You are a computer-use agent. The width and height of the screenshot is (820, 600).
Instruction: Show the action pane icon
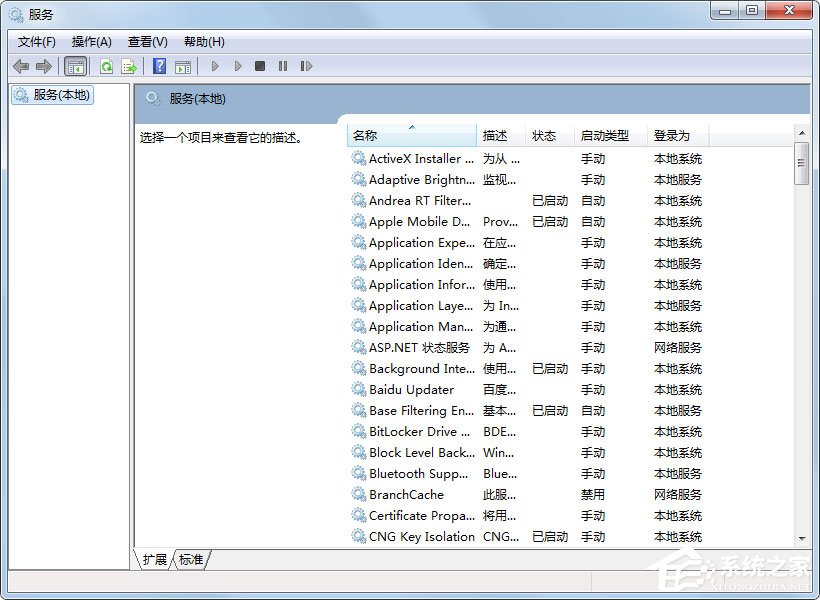(184, 66)
